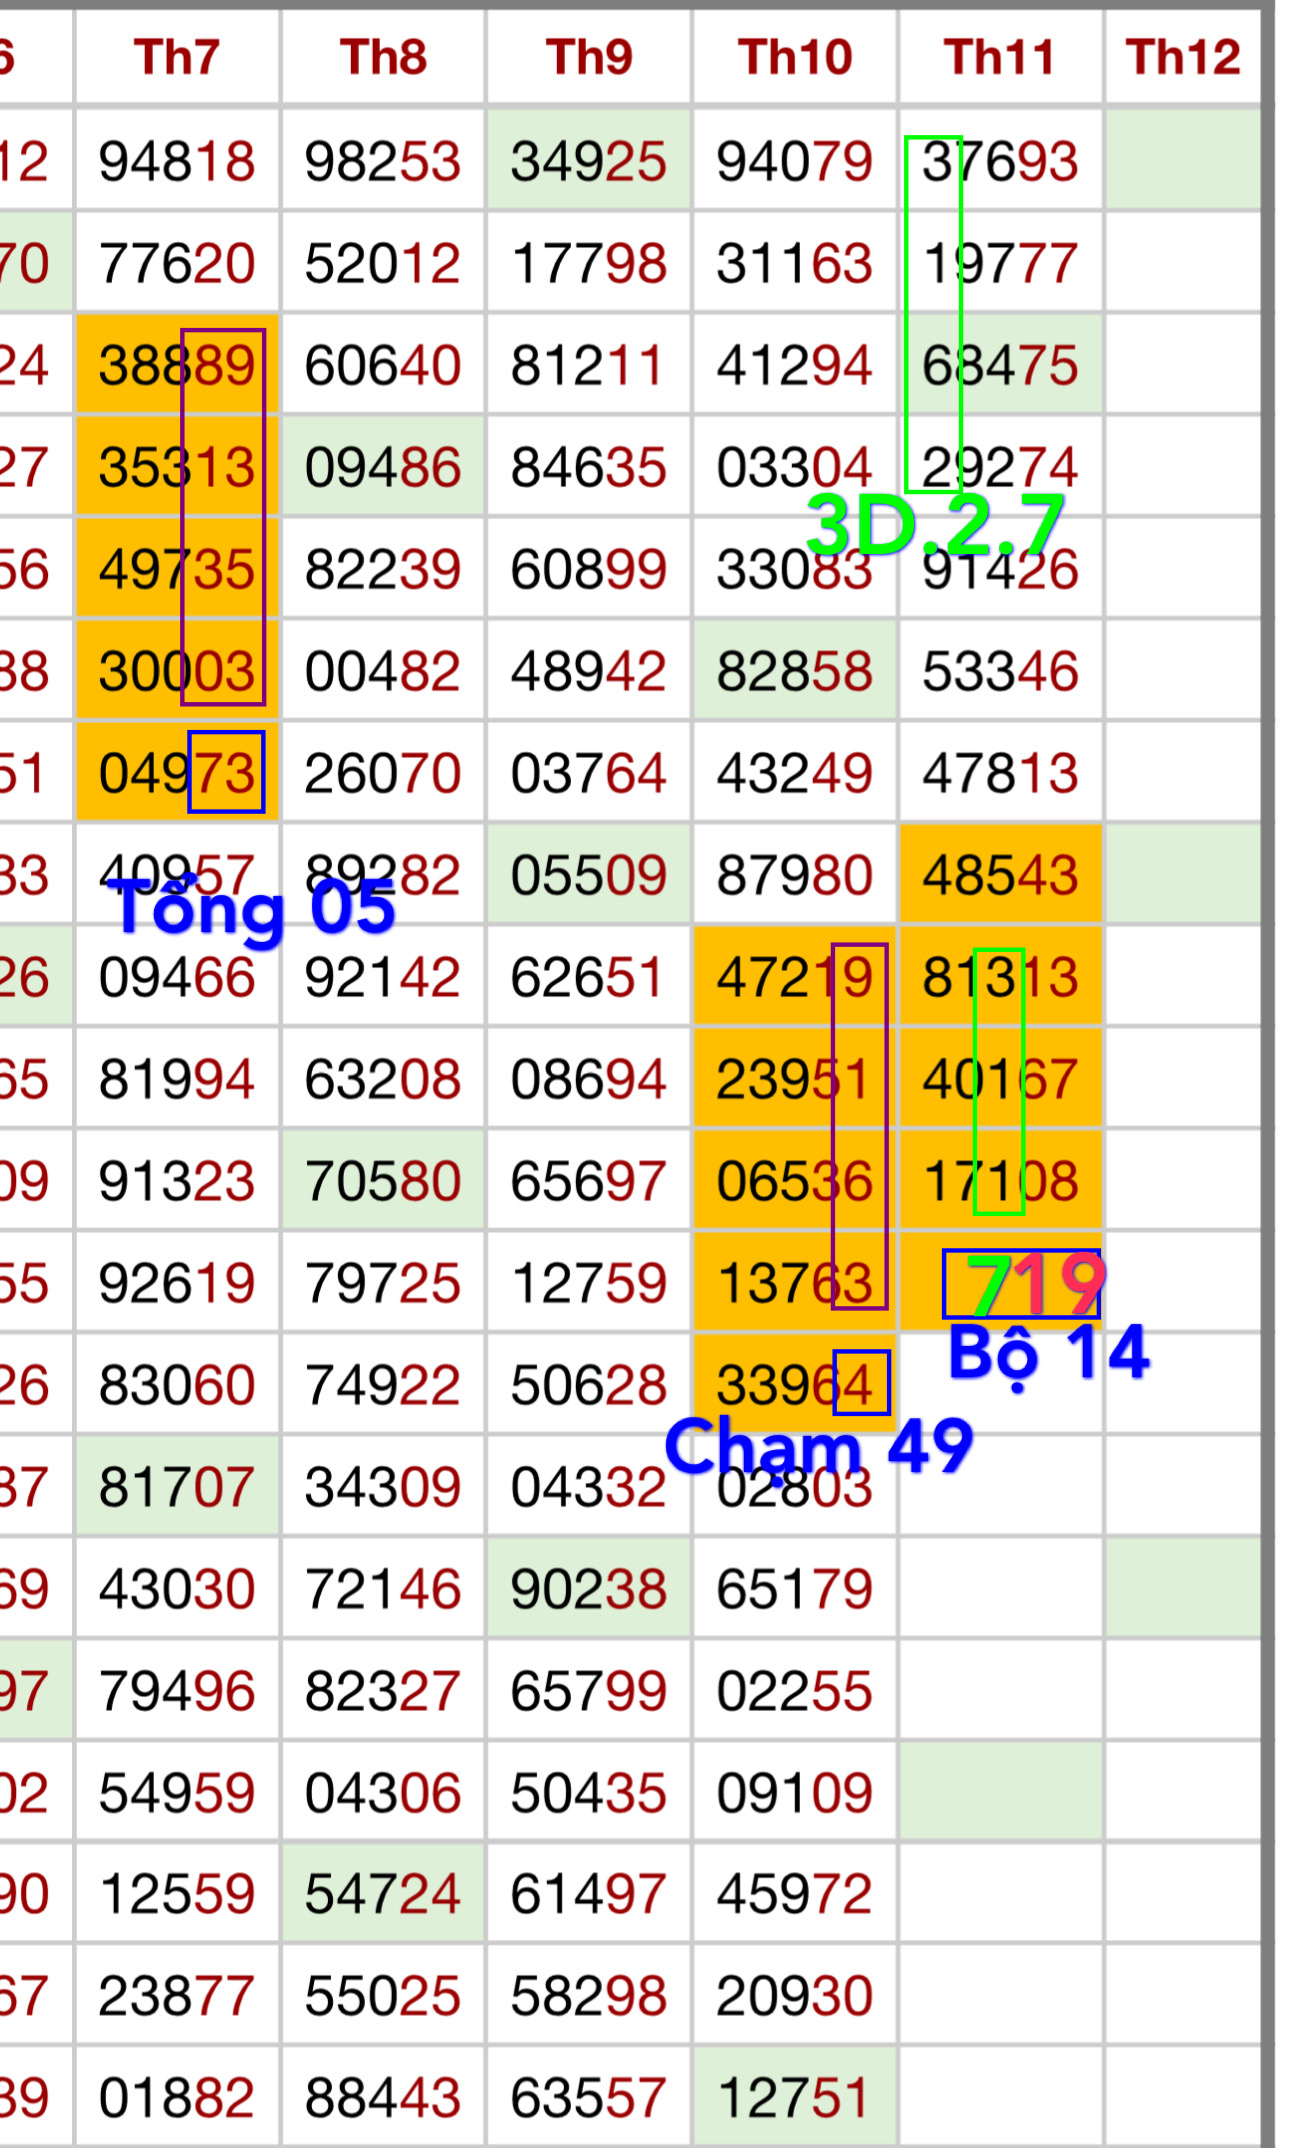Screen dimensions: 1289x2148
Task: Click the boxed number 719
Action: tap(1022, 1284)
